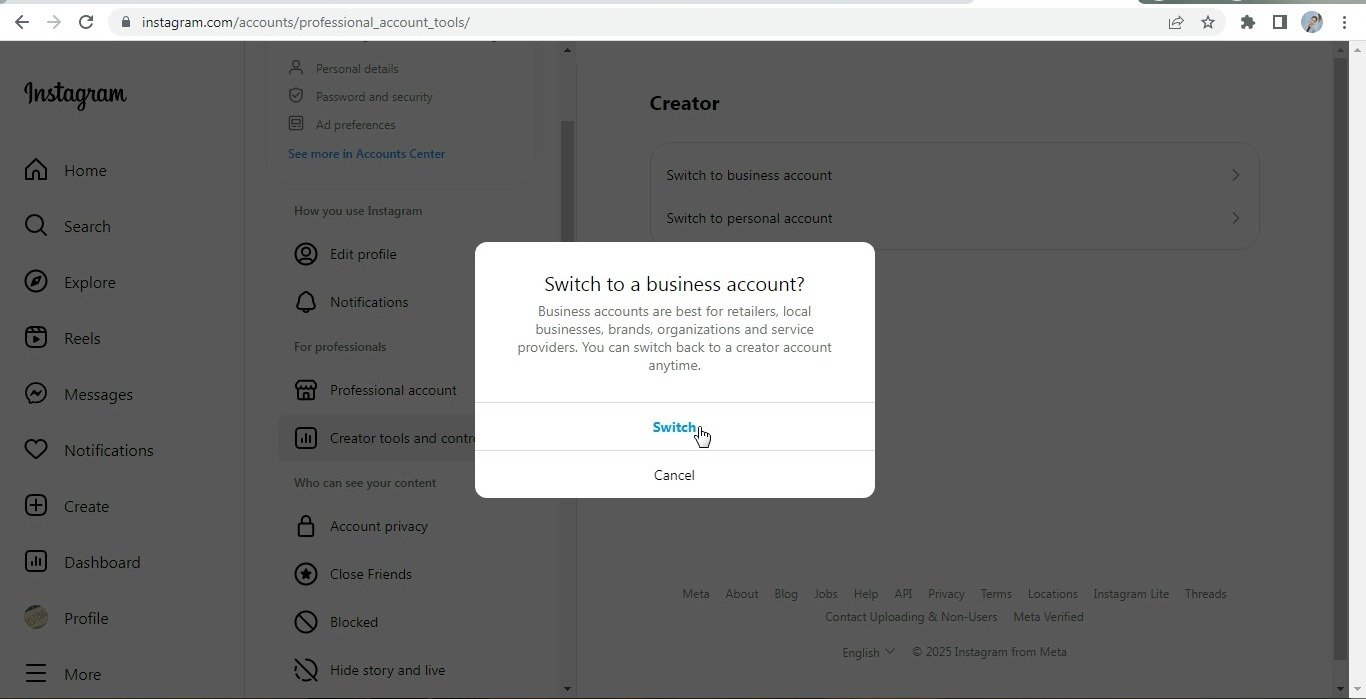Click the Creator tools chart icon
Image resolution: width=1366 pixels, height=699 pixels.
[306, 438]
